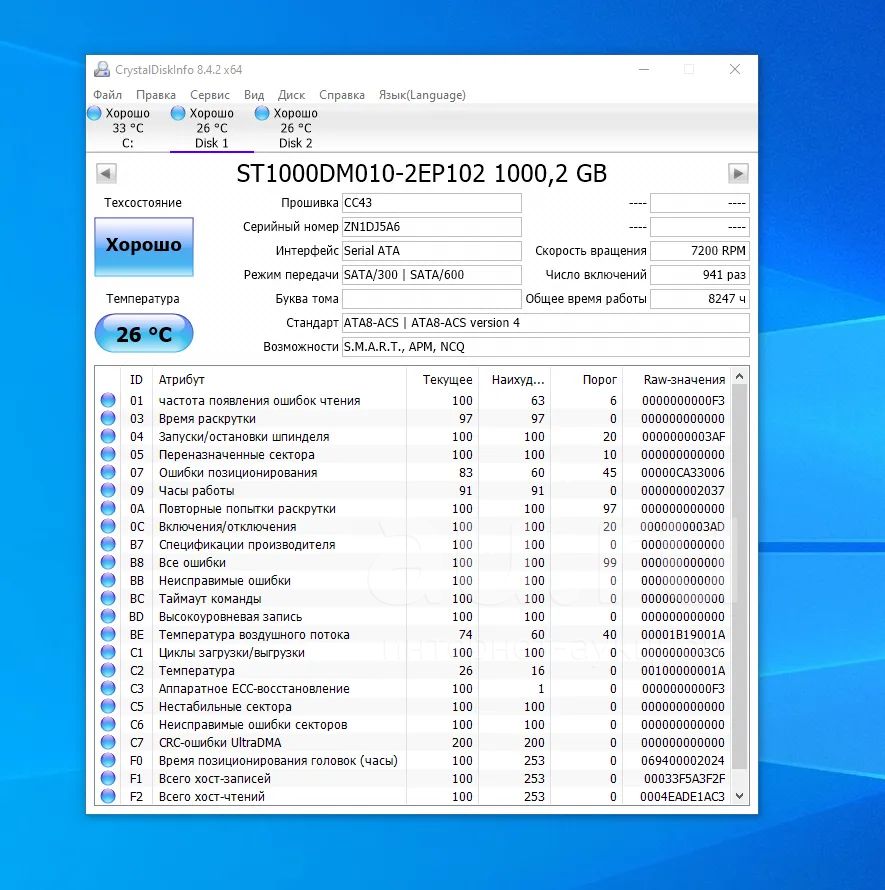Image resolution: width=885 pixels, height=890 pixels.
Task: Click scroll up arrow of SMART list
Action: 739,376
